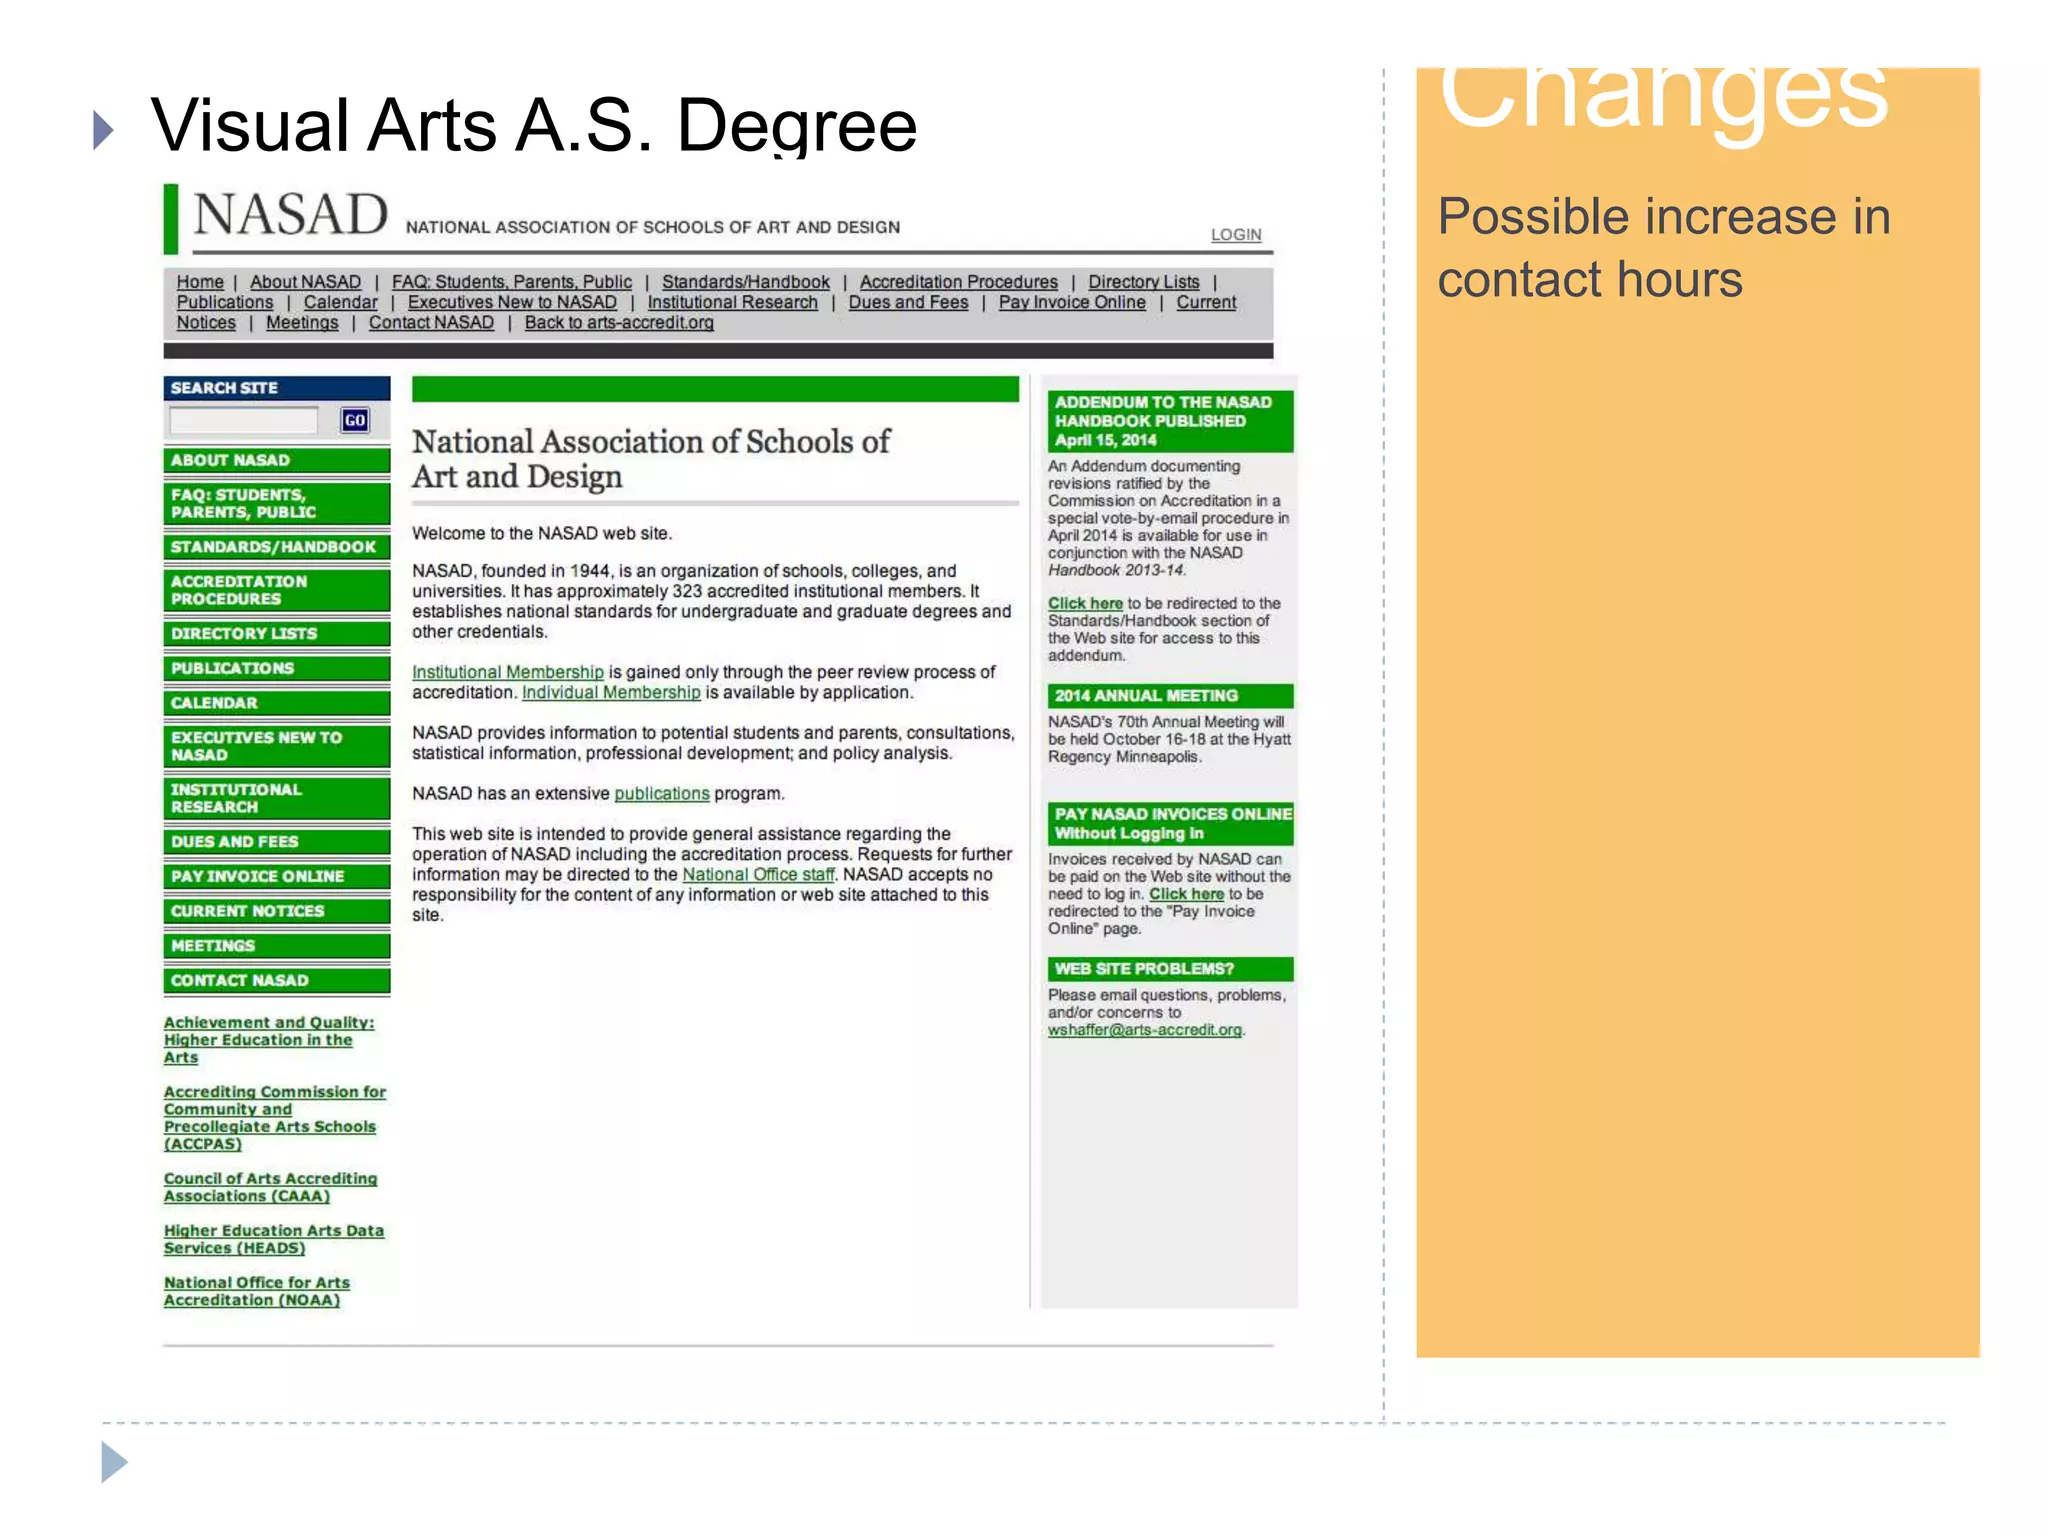
Task: Open Dues and Fees top link
Action: point(908,302)
